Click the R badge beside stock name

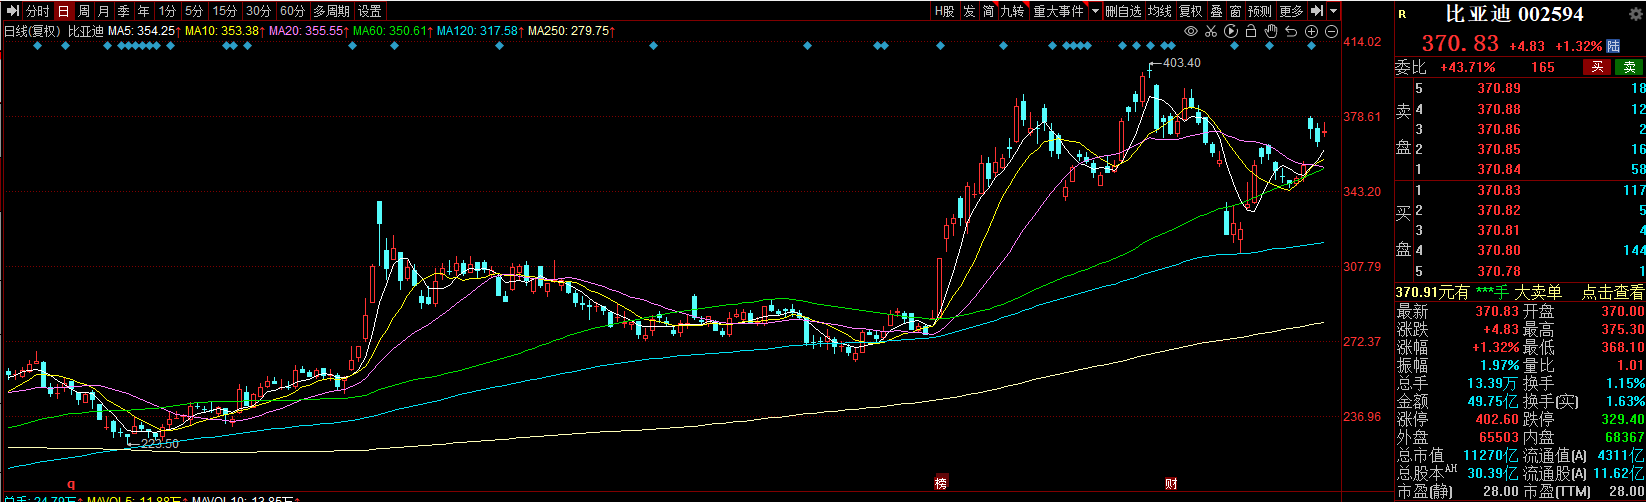(x=1402, y=14)
